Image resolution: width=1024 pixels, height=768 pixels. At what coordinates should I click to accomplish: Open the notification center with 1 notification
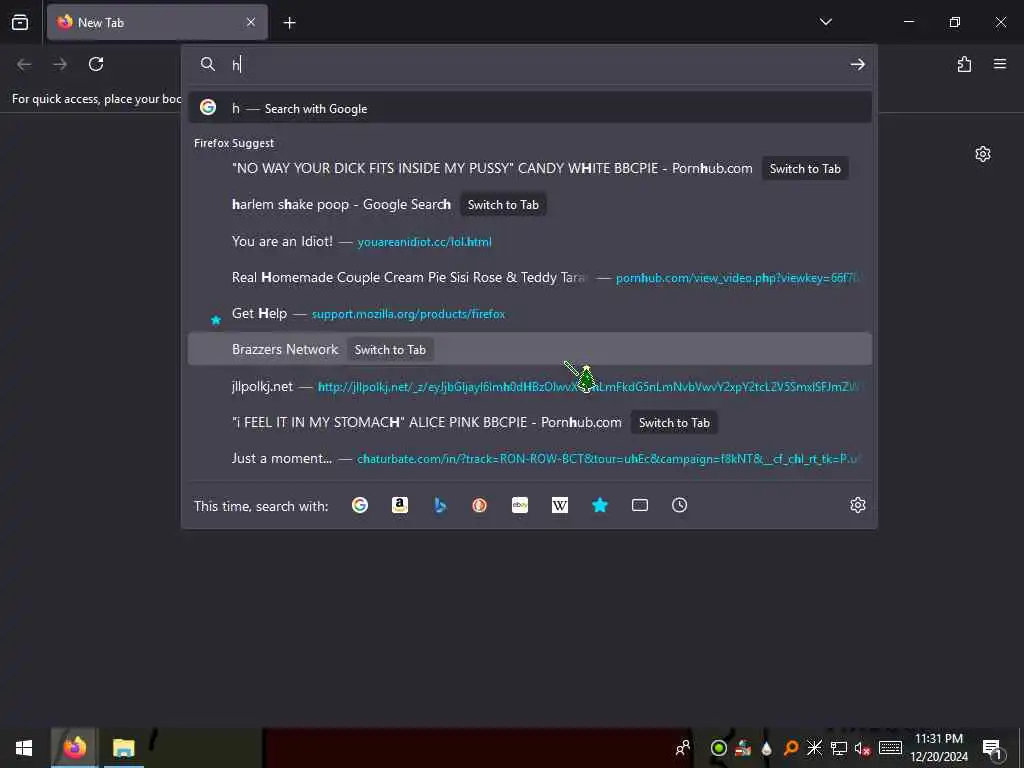(993, 748)
